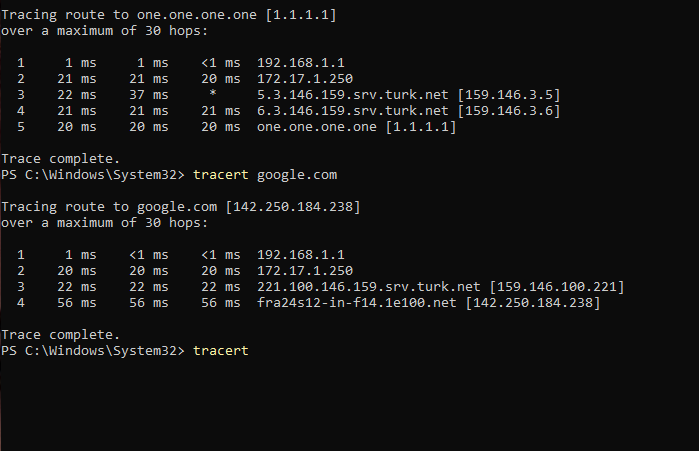The image size is (699, 451).
Task: Click the asterisk timeout in hop 3
Action: pyautogui.click(x=213, y=94)
